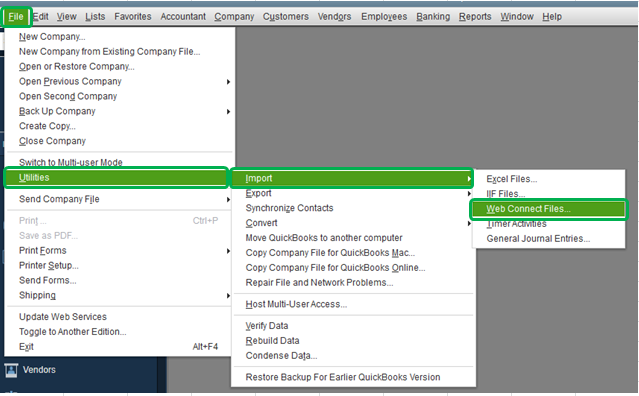Select the Utilities menu entry

click(x=116, y=178)
